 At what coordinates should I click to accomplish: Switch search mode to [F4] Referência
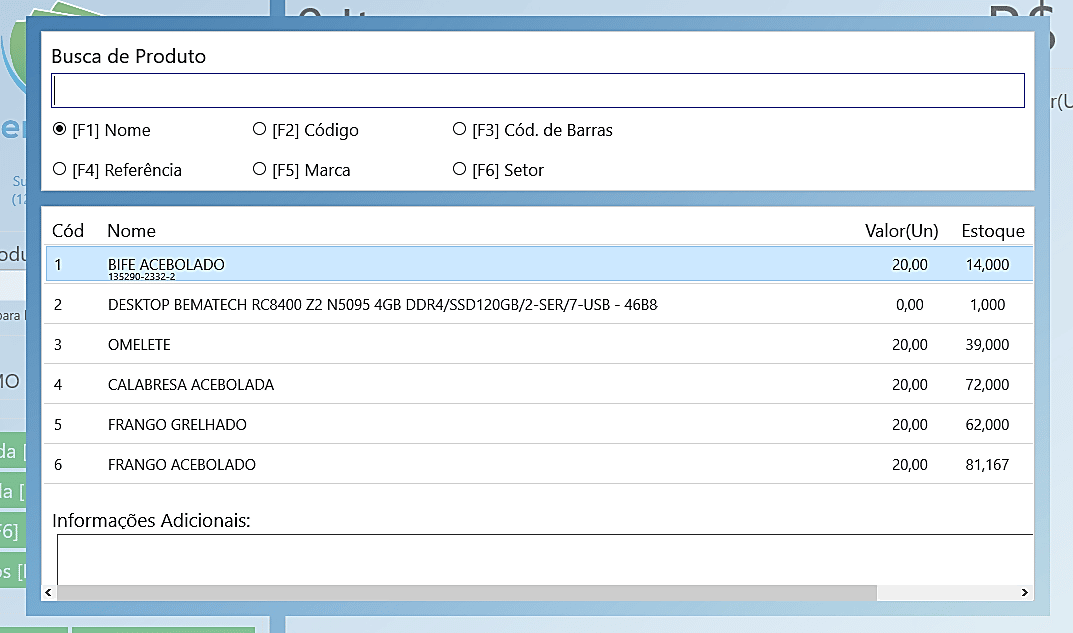point(60,170)
